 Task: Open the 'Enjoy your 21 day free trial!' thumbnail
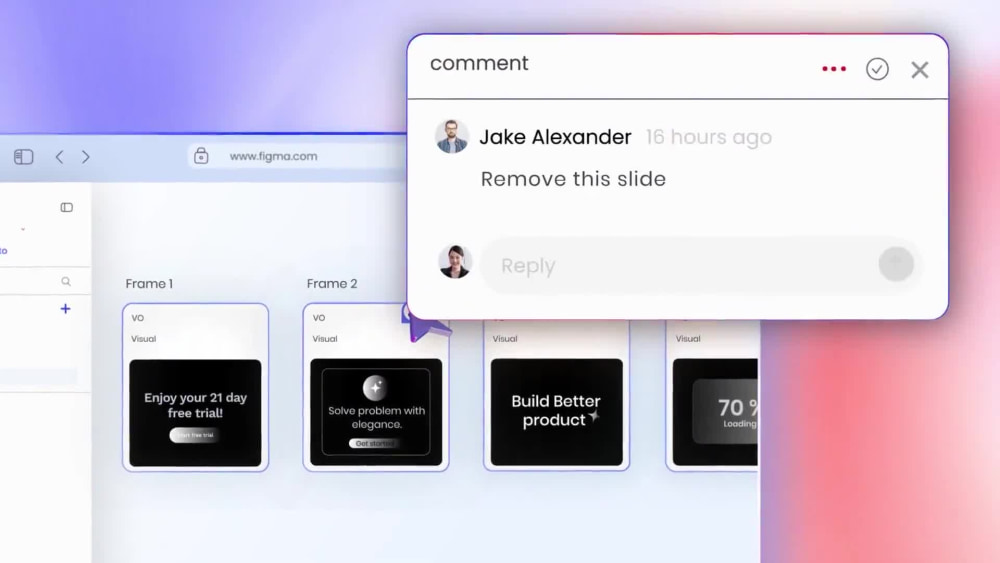point(195,413)
